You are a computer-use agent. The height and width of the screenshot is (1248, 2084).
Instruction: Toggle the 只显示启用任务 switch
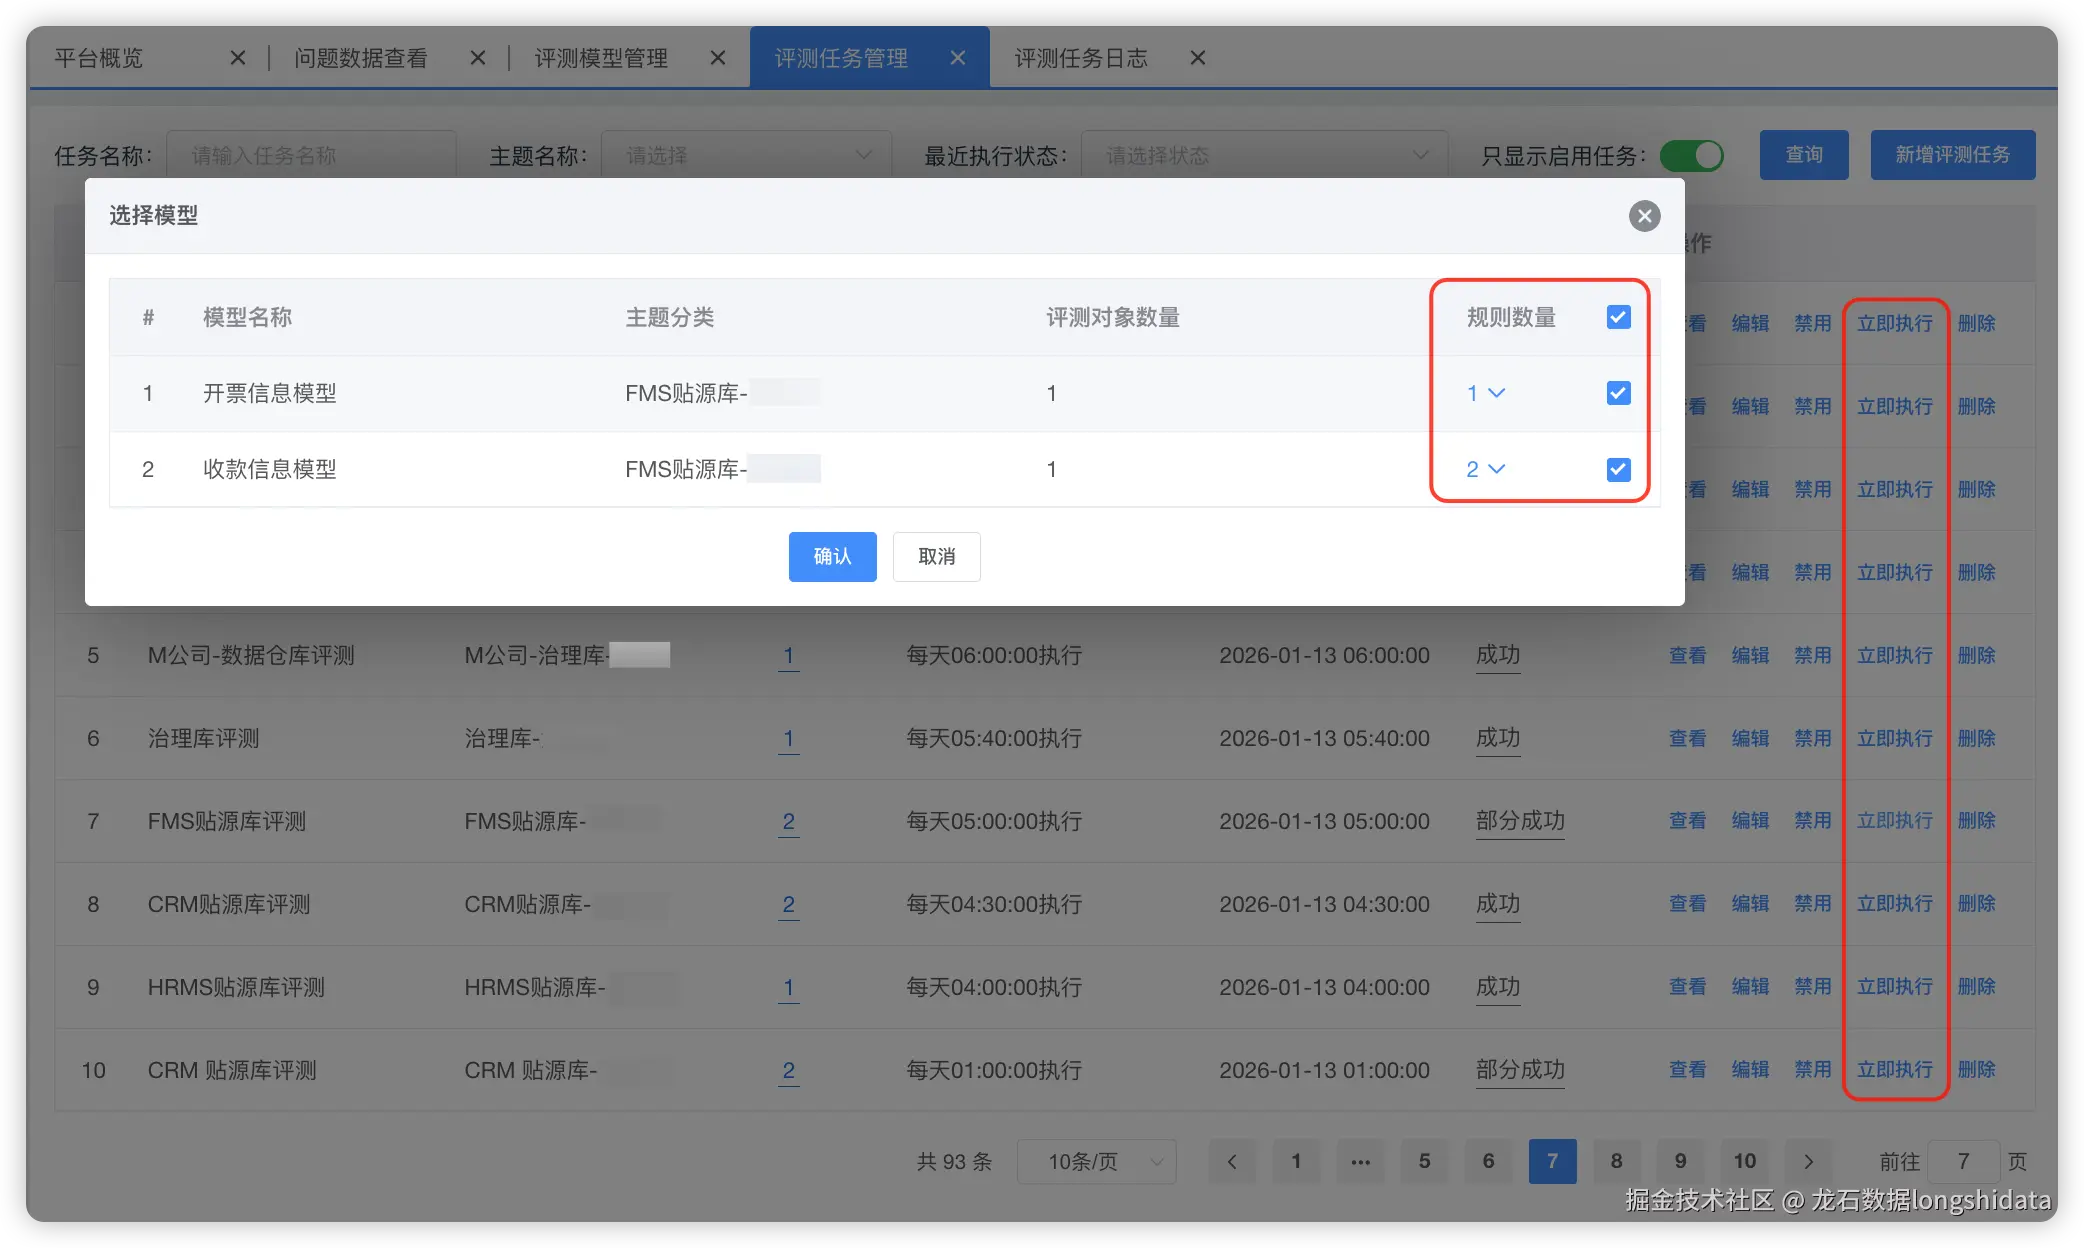(1691, 155)
